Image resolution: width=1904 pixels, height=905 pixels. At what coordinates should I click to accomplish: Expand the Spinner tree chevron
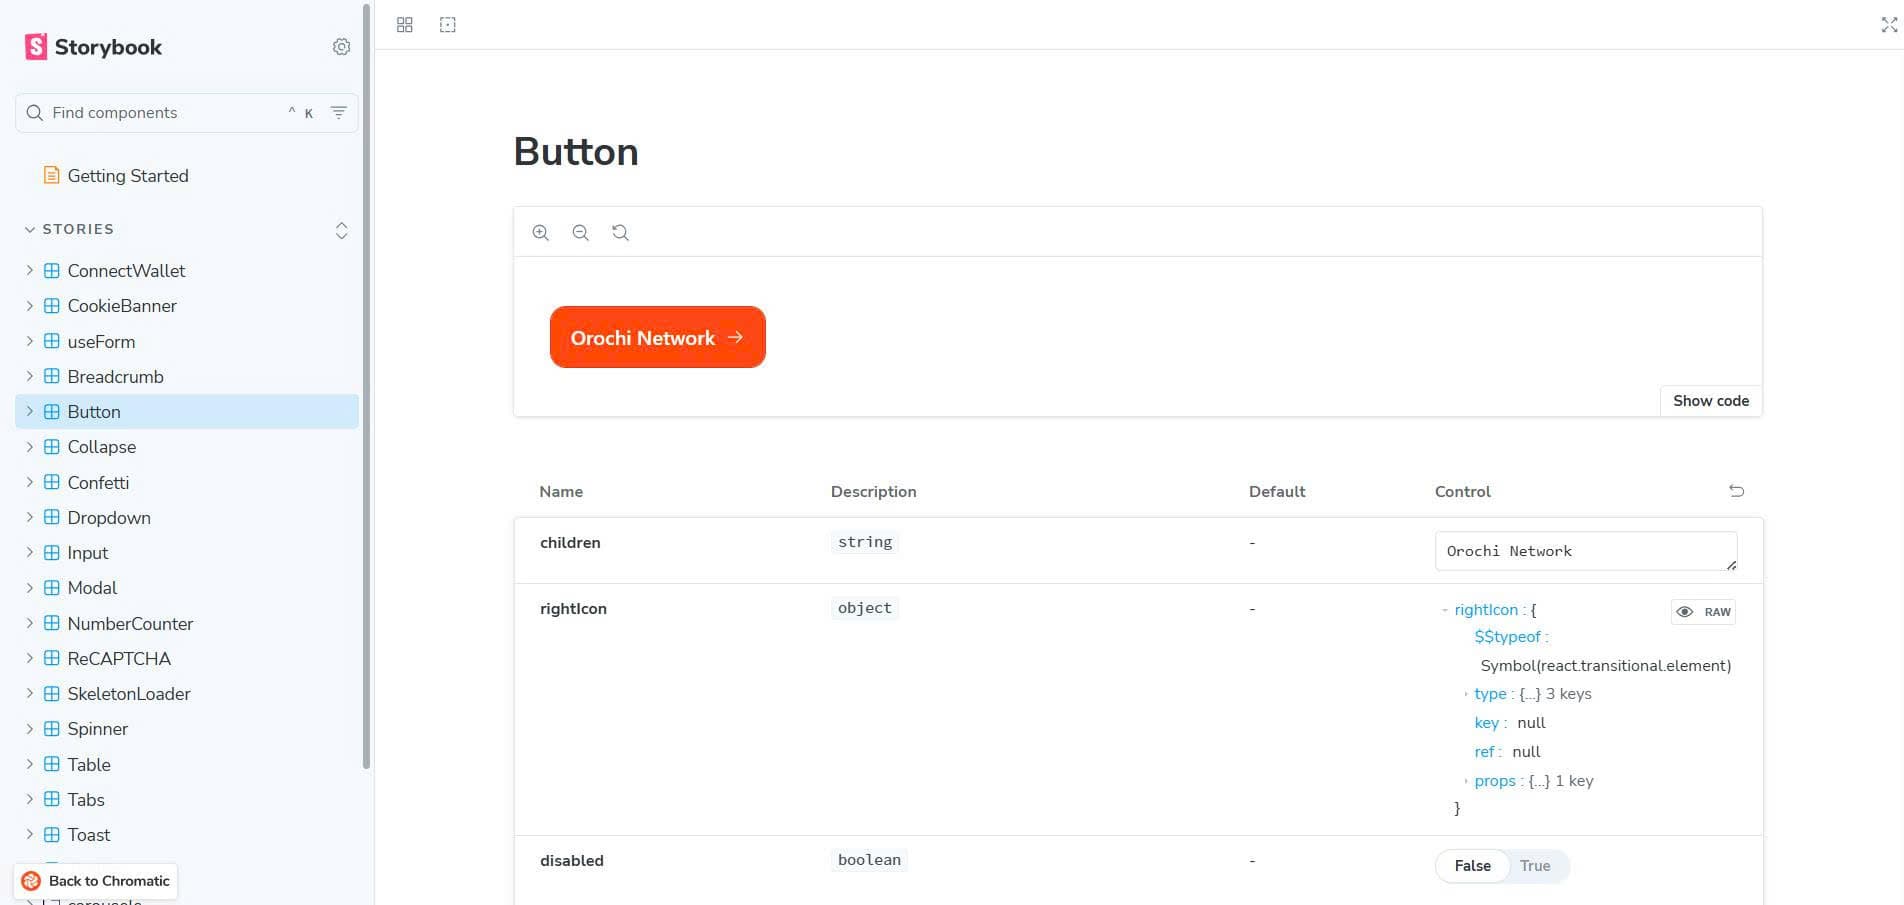click(x=30, y=728)
